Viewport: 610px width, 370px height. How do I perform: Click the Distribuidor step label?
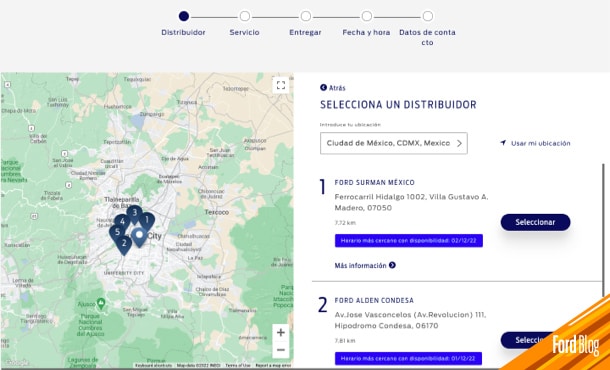point(184,32)
